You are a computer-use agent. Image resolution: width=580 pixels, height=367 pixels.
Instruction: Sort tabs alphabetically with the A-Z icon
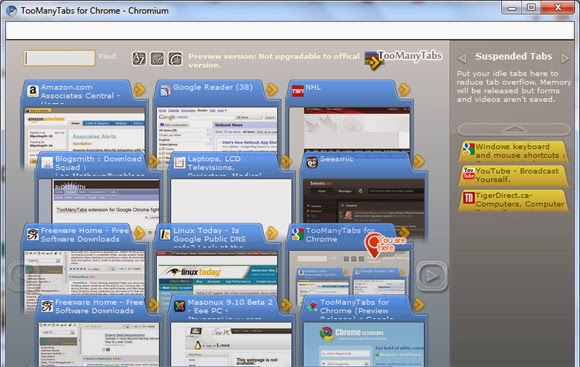coord(139,58)
